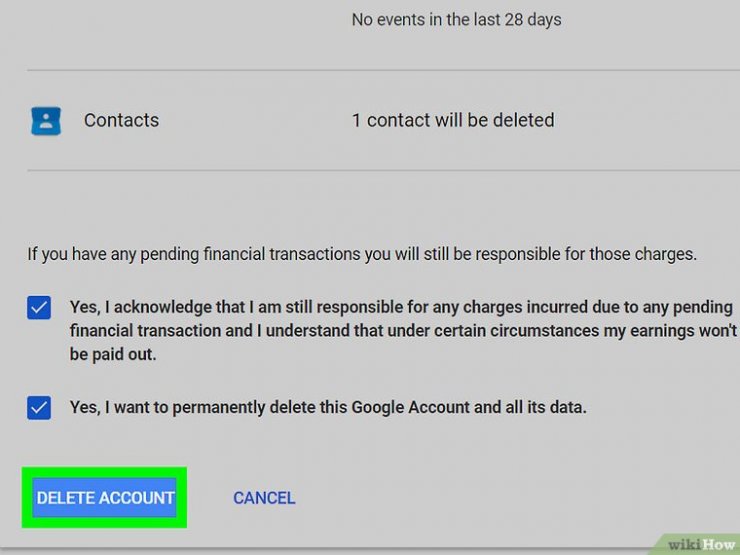Click the words "be paid out."
Screen dimensions: 740x555
click(x=113, y=354)
